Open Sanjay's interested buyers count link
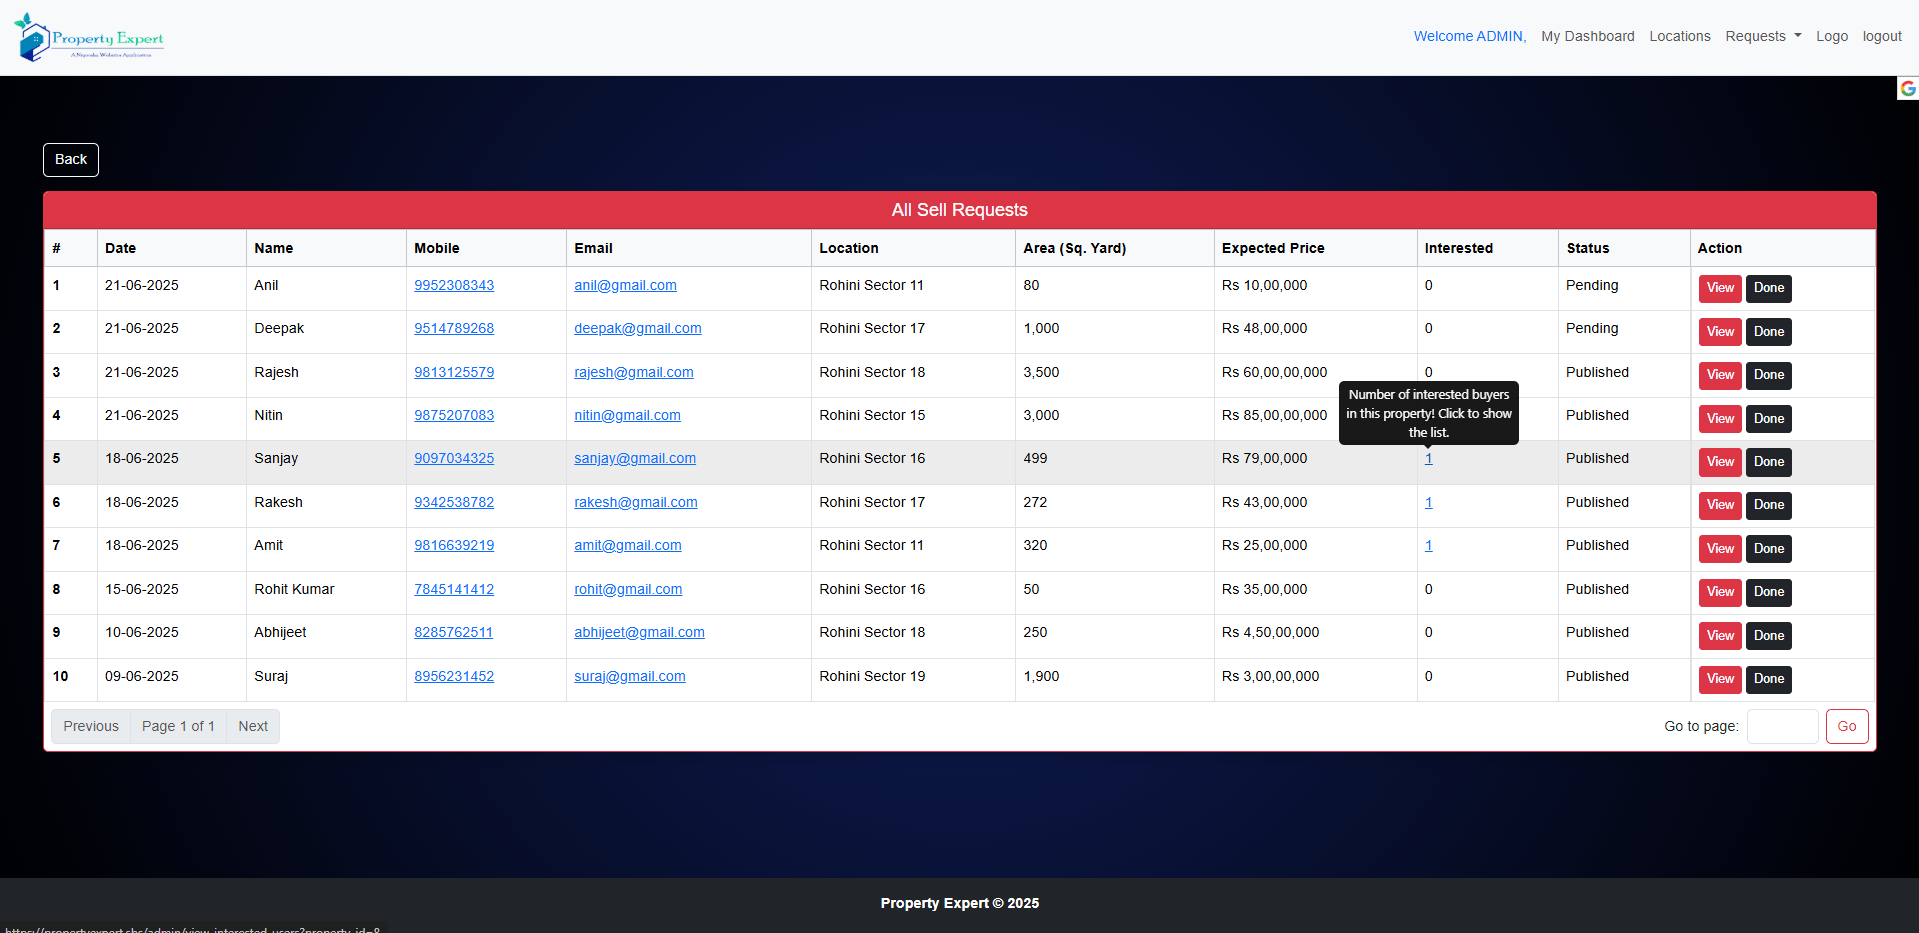 click(1428, 459)
